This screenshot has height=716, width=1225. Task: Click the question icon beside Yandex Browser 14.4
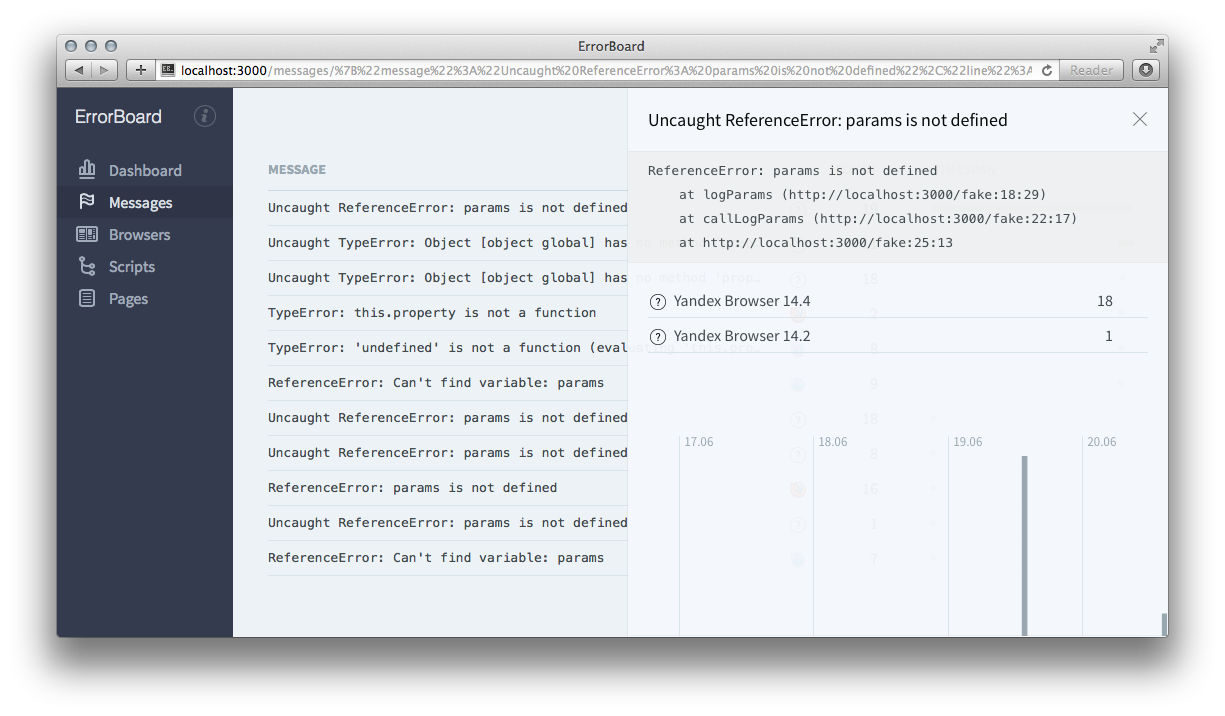pyautogui.click(x=658, y=302)
